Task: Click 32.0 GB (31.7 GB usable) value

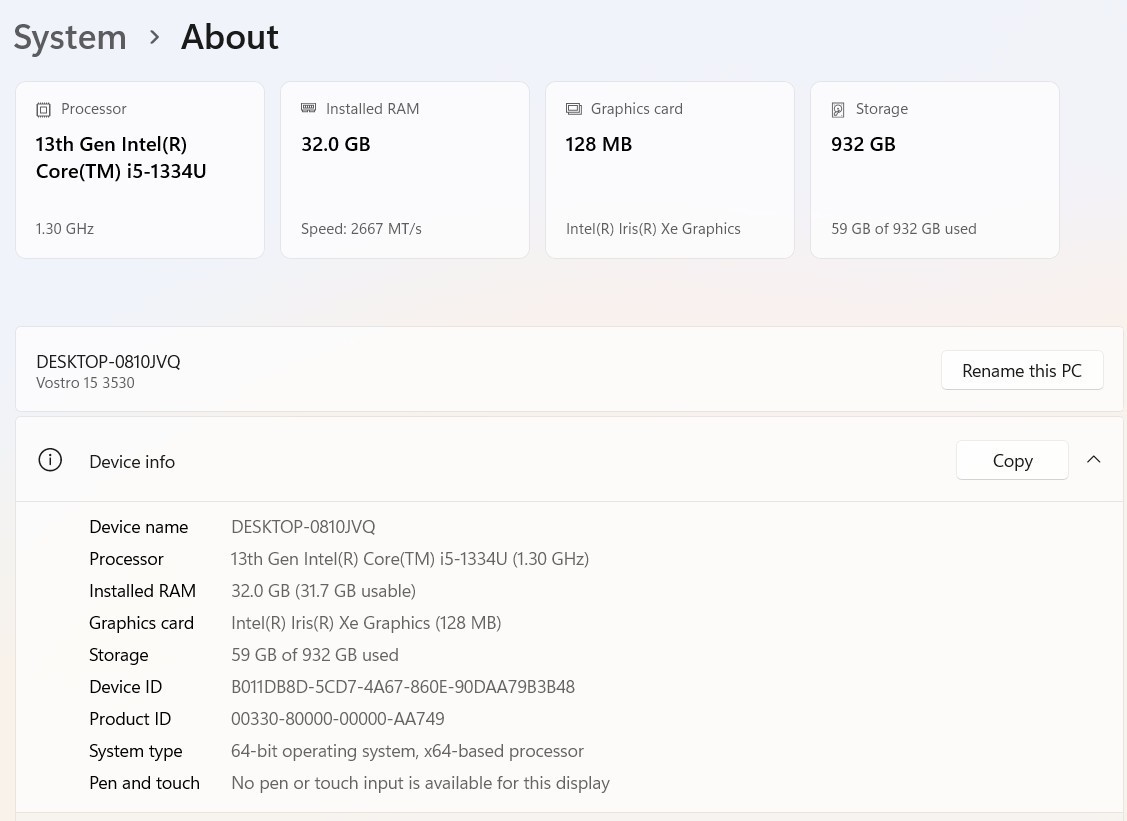Action: (x=323, y=591)
